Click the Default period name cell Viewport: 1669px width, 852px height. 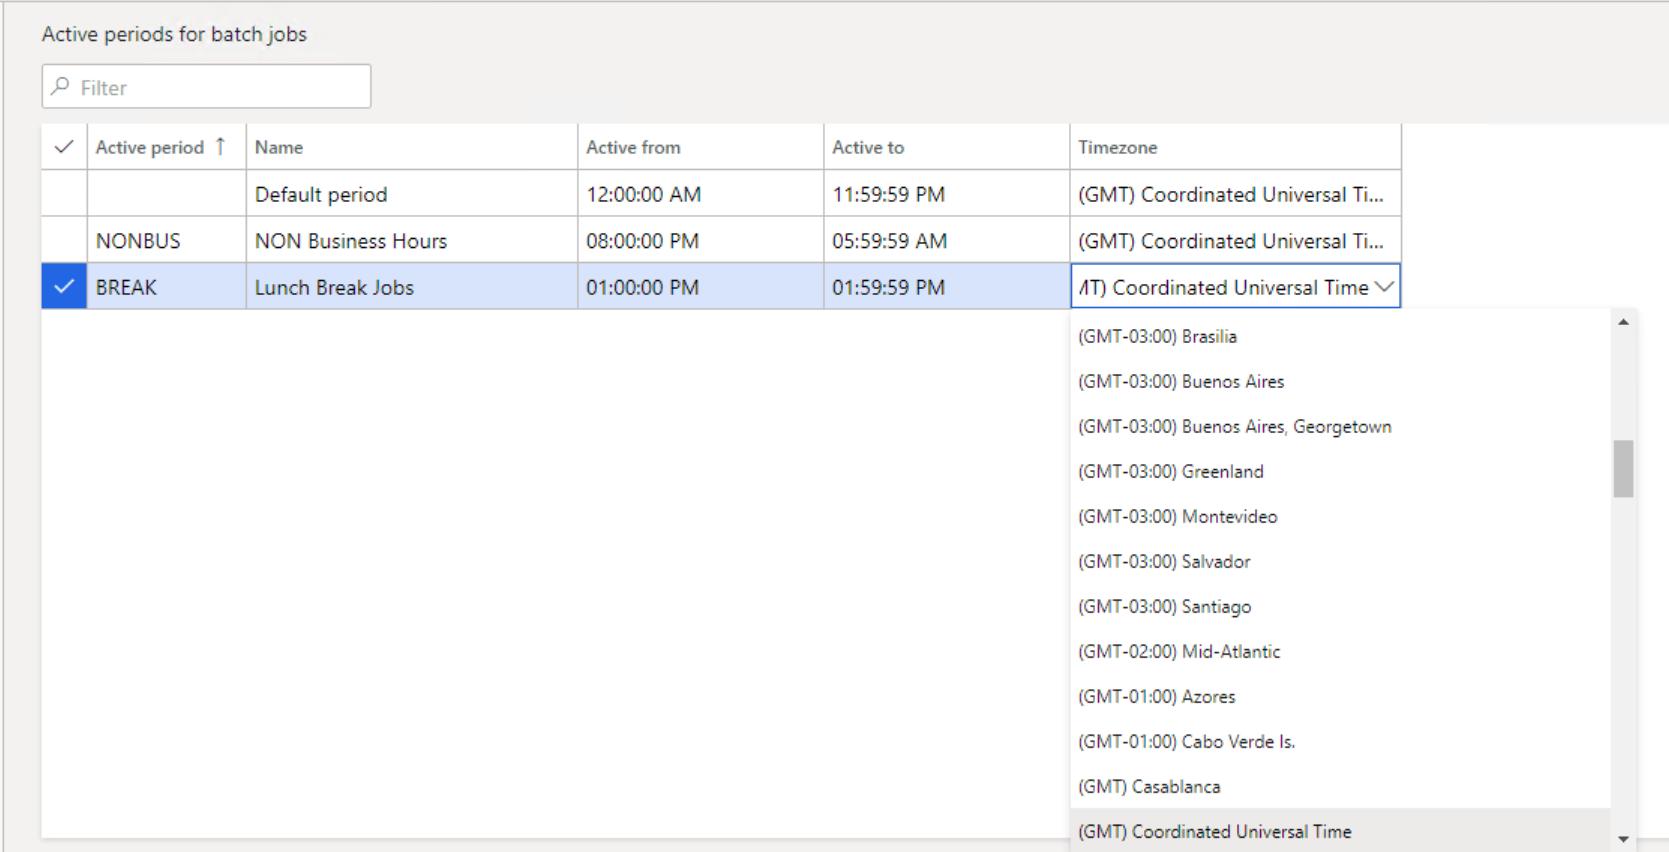pyautogui.click(x=412, y=194)
